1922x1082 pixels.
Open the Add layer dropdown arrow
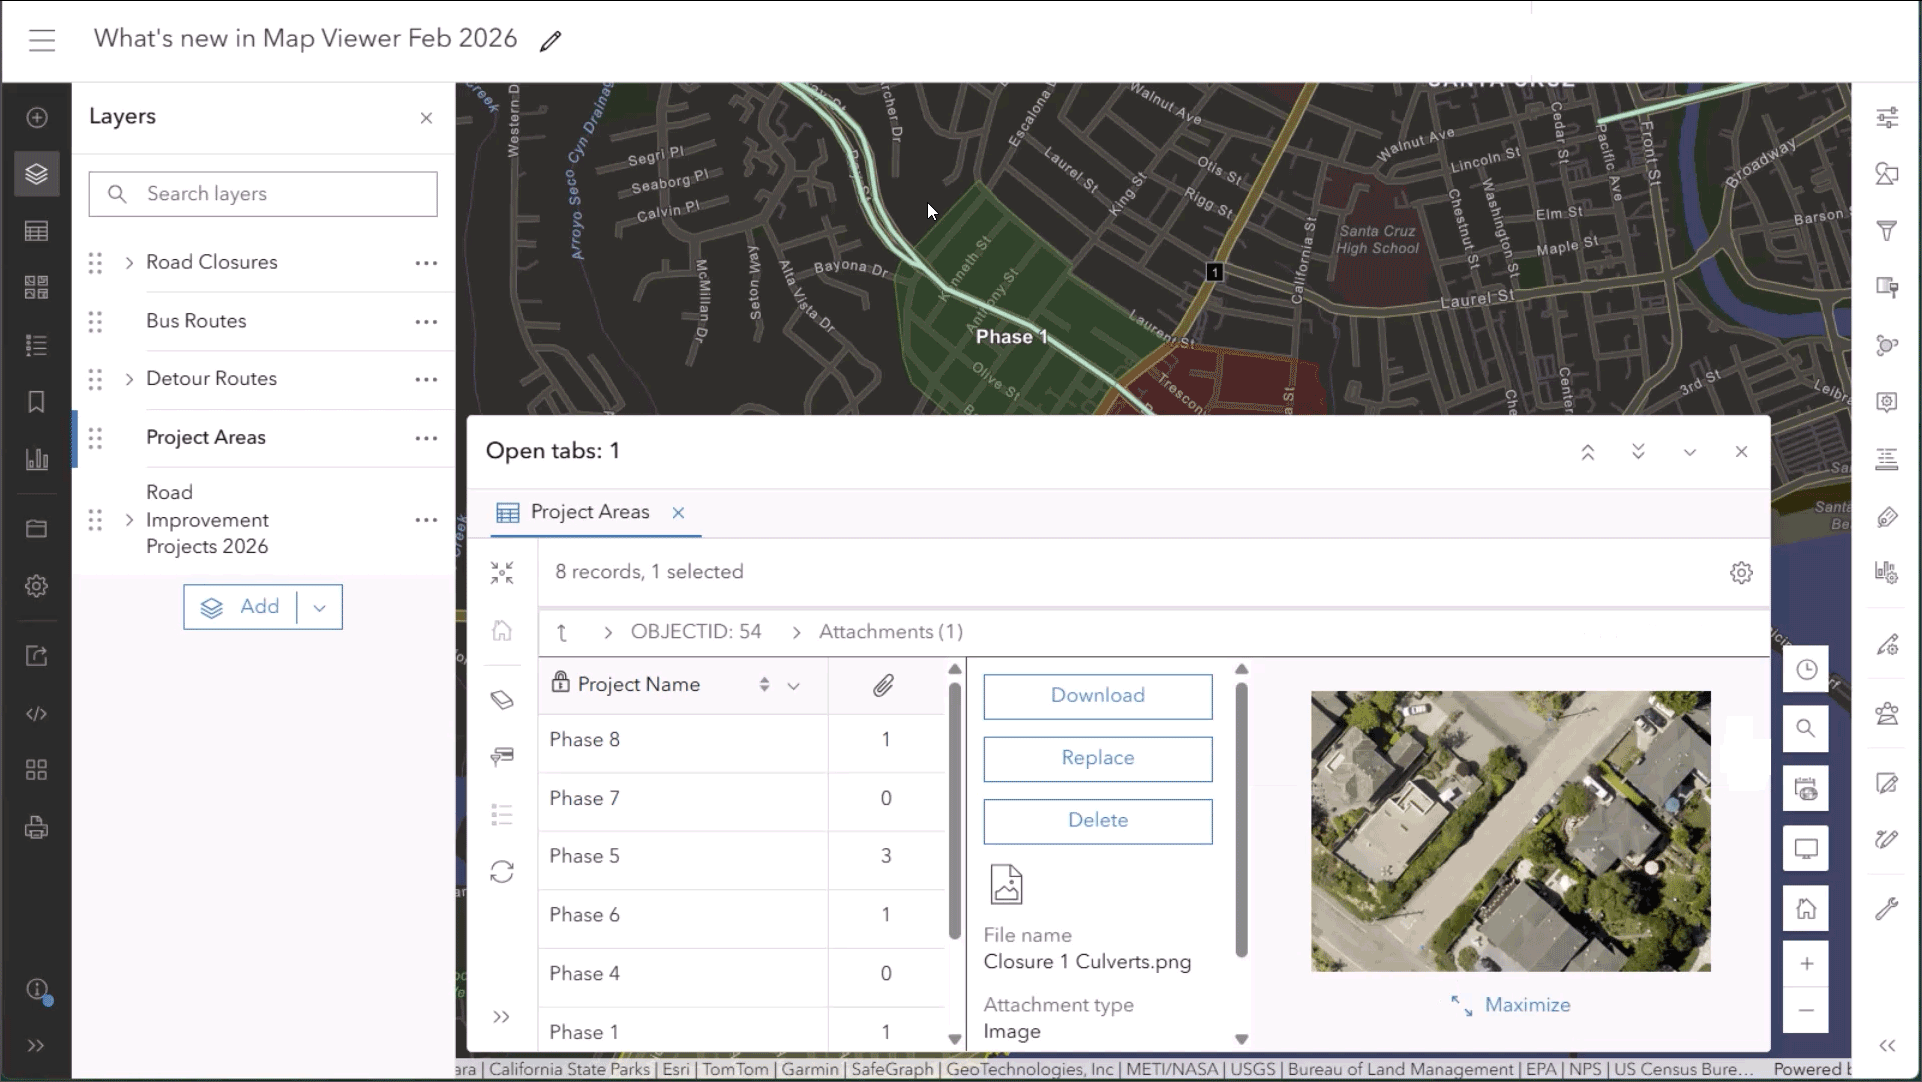[320, 607]
